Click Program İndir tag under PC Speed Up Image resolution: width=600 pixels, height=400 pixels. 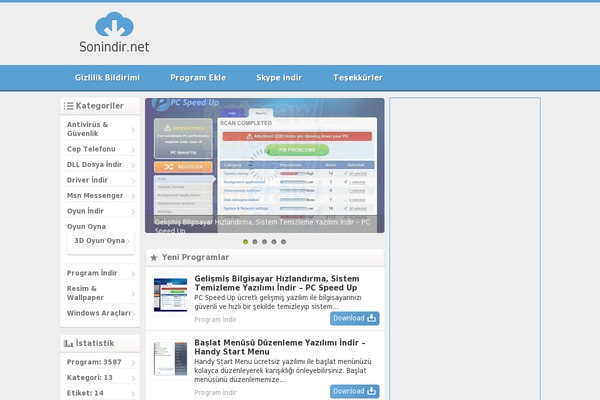pyautogui.click(x=215, y=320)
